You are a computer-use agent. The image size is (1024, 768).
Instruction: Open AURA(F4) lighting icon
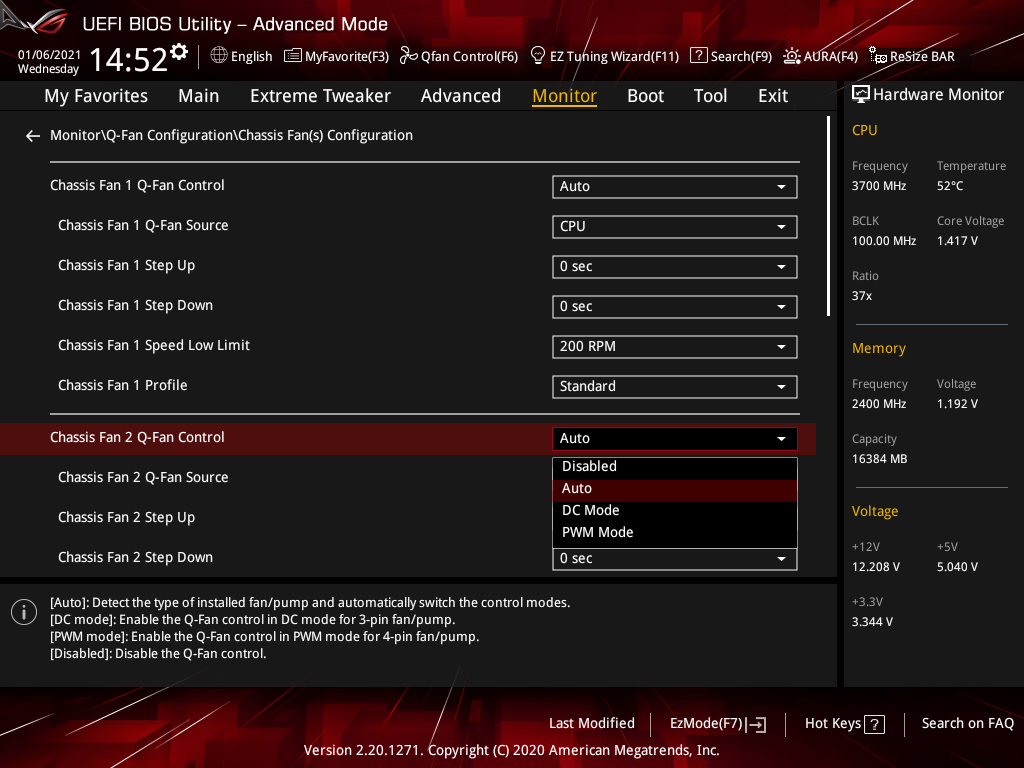pos(792,56)
